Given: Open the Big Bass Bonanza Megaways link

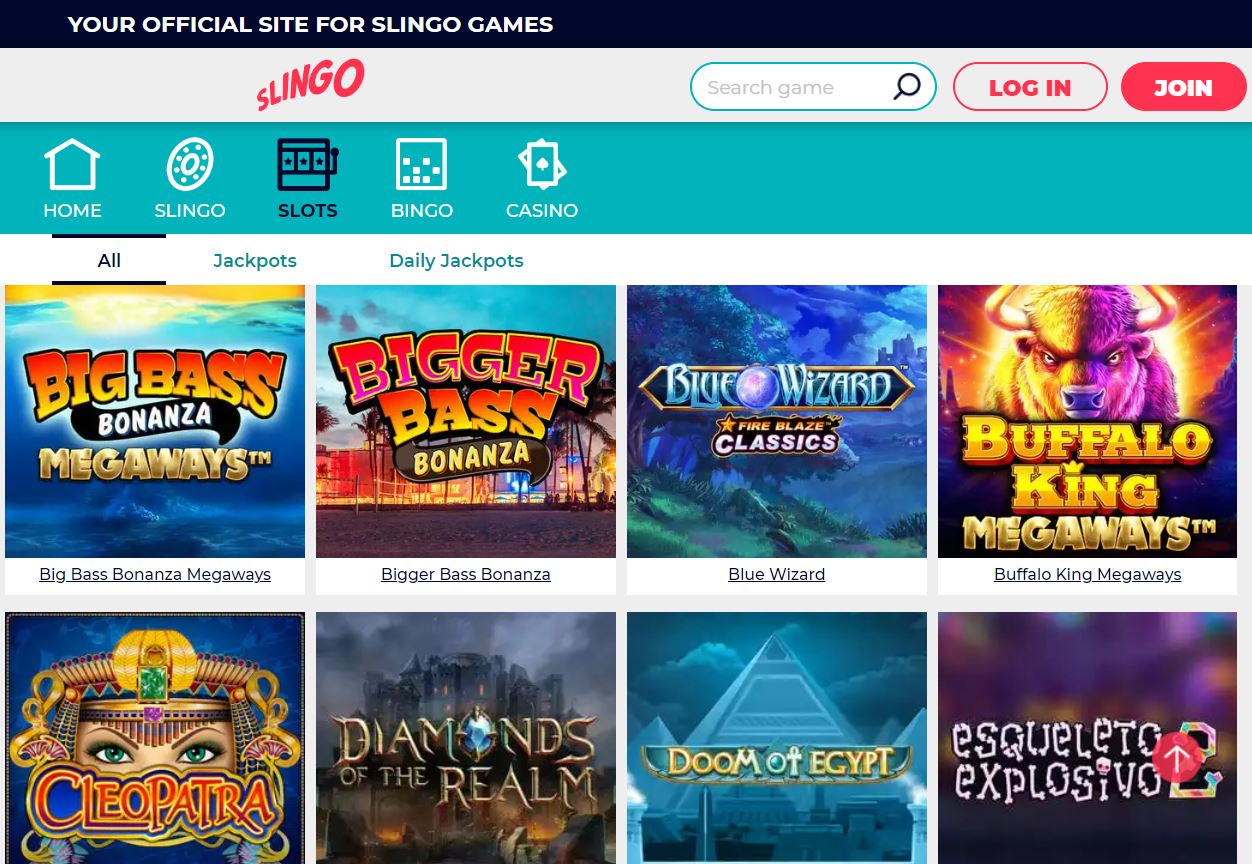Looking at the screenshot, I should pyautogui.click(x=155, y=575).
